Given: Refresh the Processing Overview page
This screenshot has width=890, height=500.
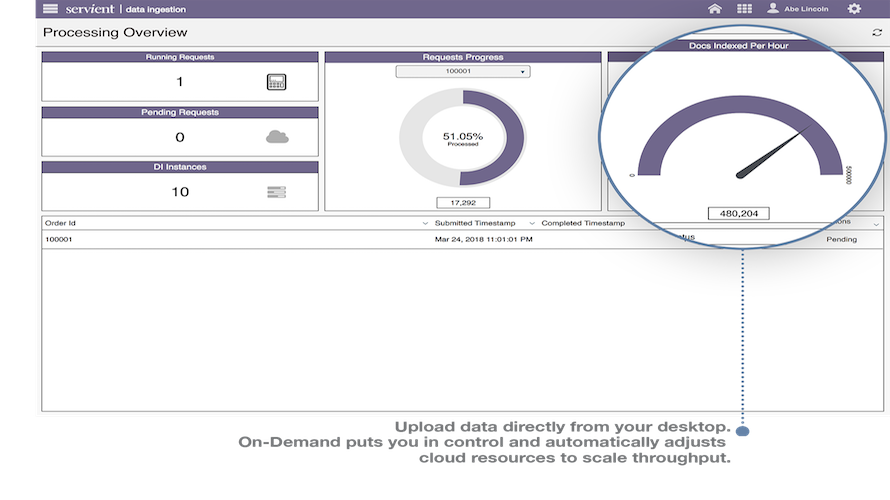Looking at the screenshot, I should (877, 32).
